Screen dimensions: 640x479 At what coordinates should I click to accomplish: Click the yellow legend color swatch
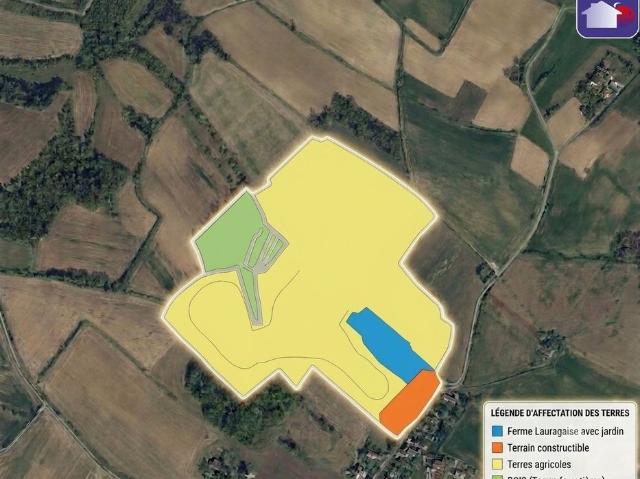click(x=497, y=464)
